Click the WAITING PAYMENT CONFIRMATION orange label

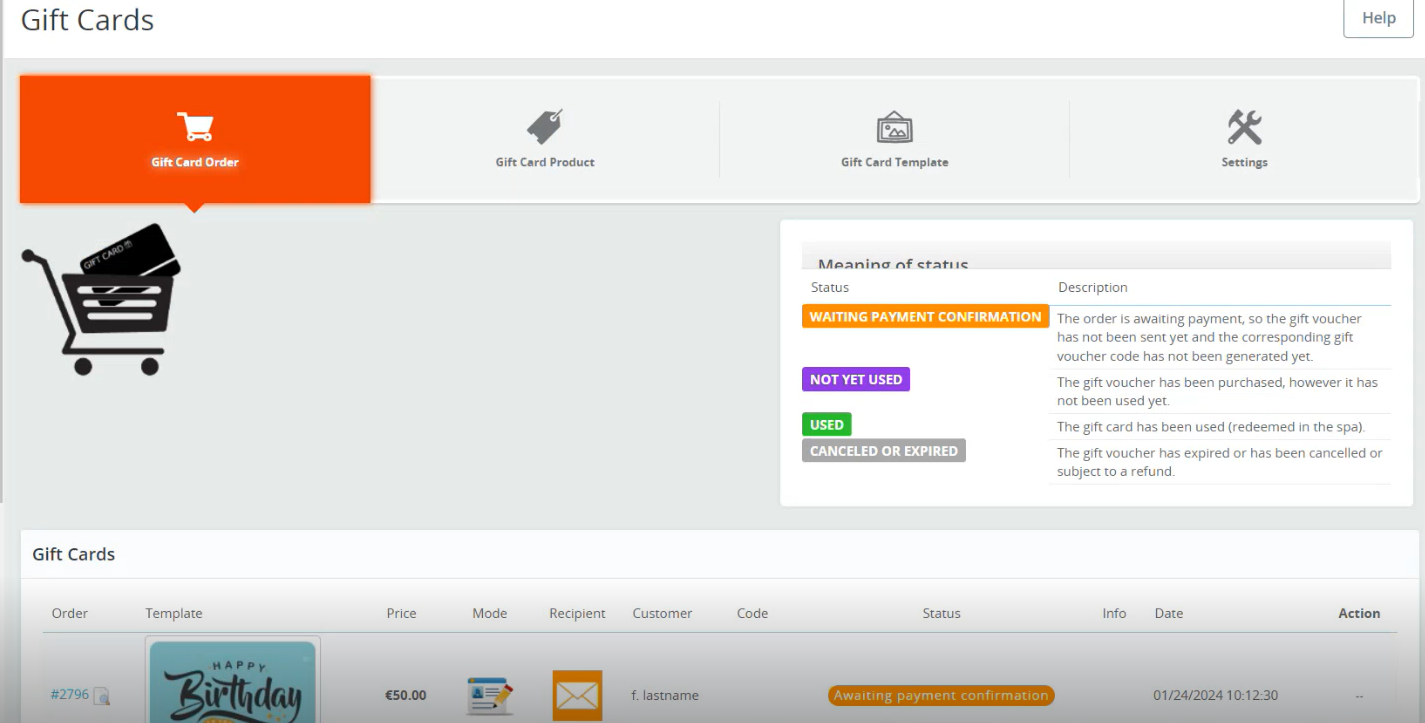[924, 316]
